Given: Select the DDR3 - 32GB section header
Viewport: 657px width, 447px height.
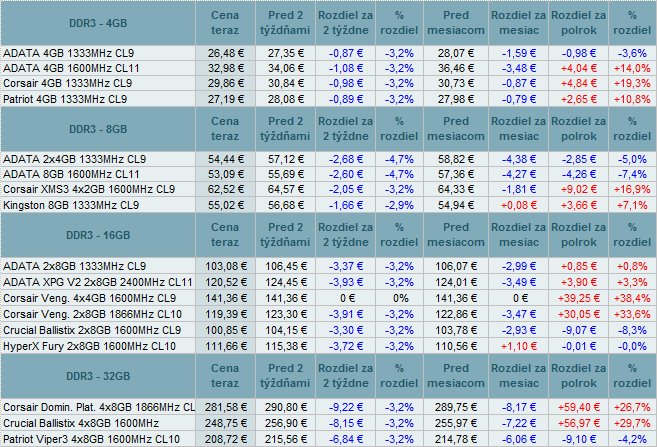Looking at the screenshot, I should pyautogui.click(x=98, y=376).
